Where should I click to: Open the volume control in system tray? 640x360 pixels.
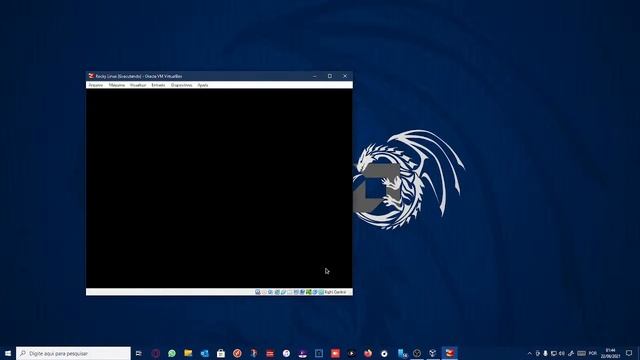(x=562, y=353)
